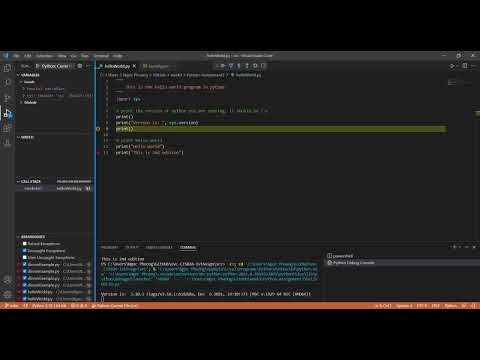
Task: Open launch.json via the debug gear icon
Action: point(80,66)
